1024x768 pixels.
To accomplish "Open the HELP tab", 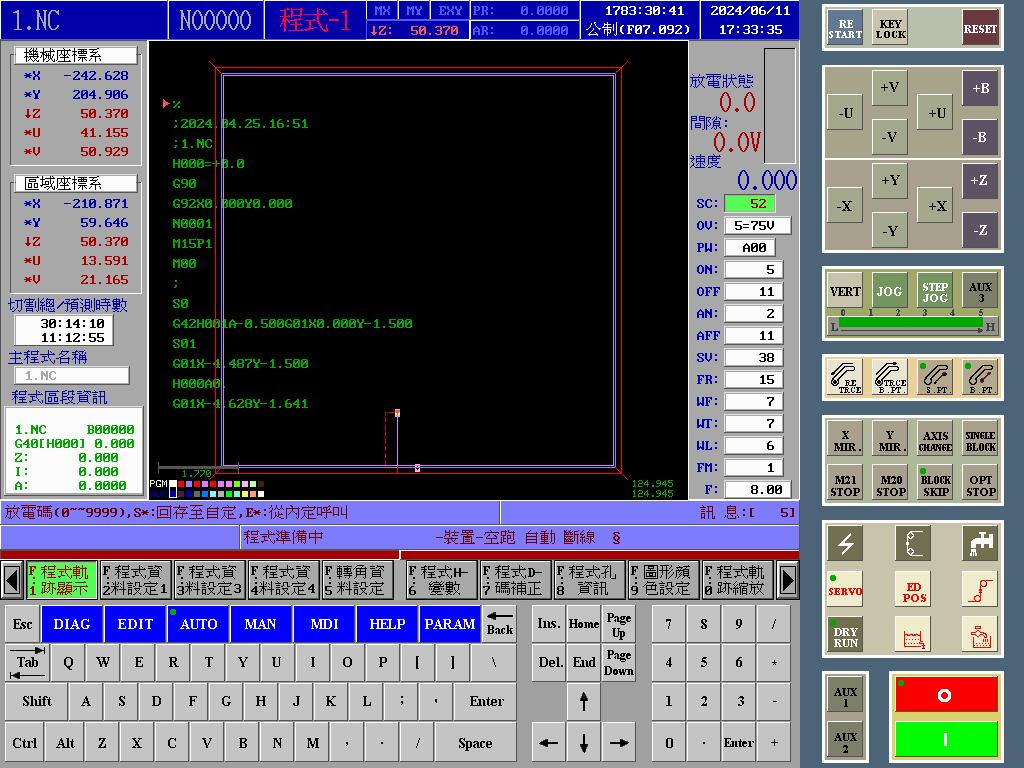I will (387, 624).
